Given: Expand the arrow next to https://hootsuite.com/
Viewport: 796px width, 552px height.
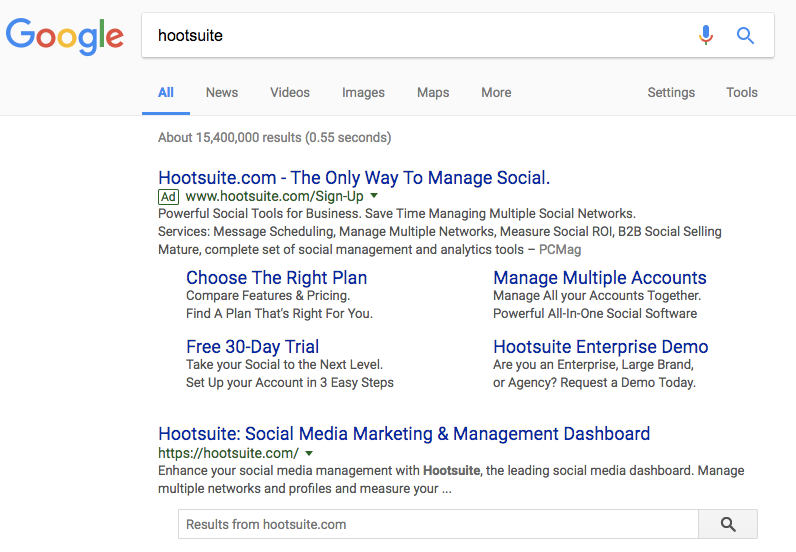Looking at the screenshot, I should click(309, 453).
